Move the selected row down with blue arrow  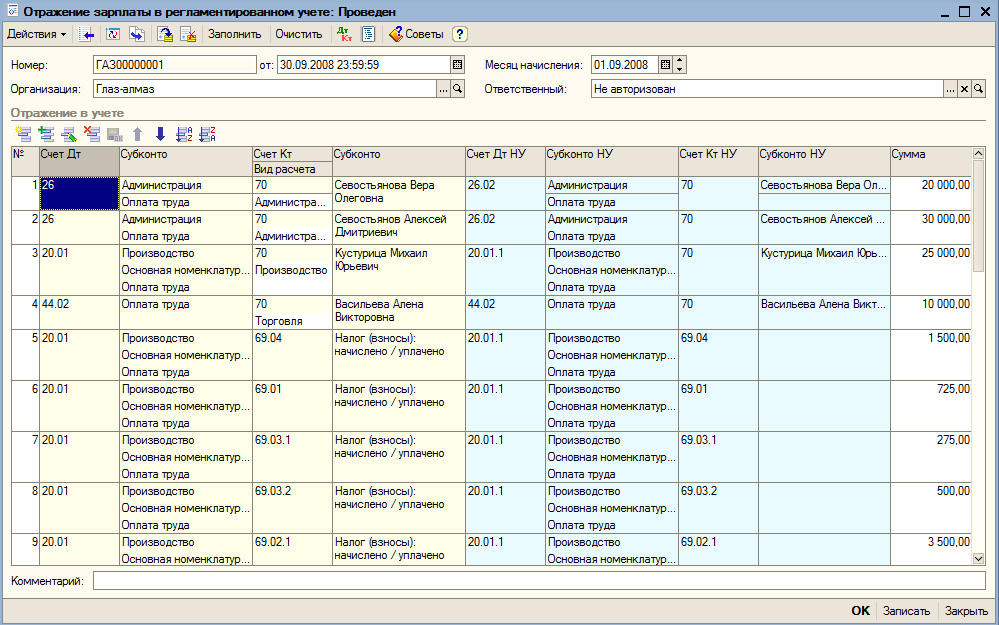[x=161, y=134]
